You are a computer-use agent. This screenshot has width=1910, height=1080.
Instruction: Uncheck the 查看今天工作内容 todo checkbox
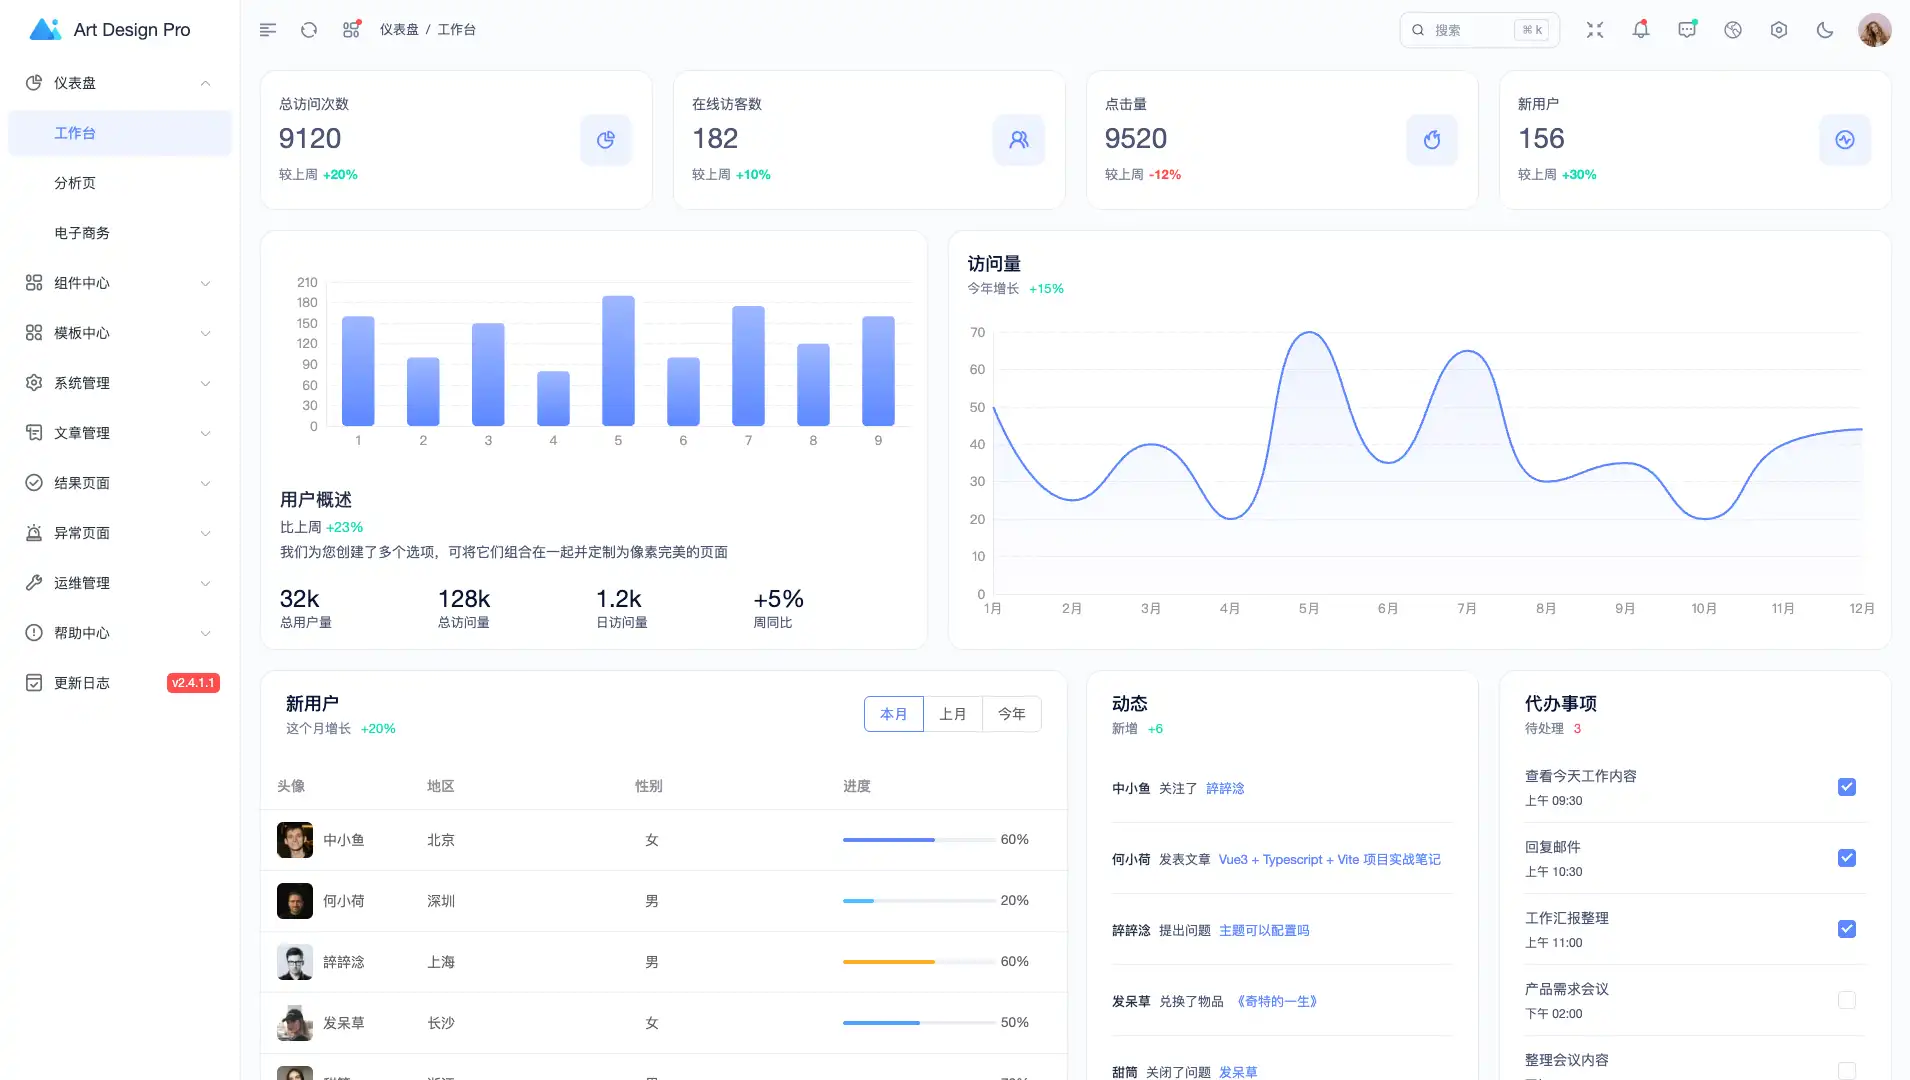1847,787
